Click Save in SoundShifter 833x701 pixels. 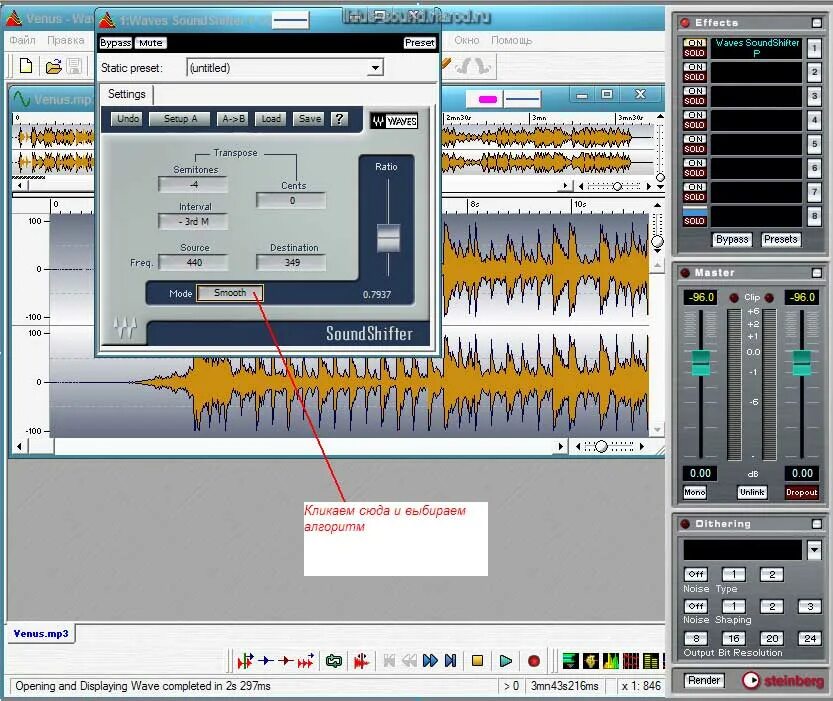point(310,119)
